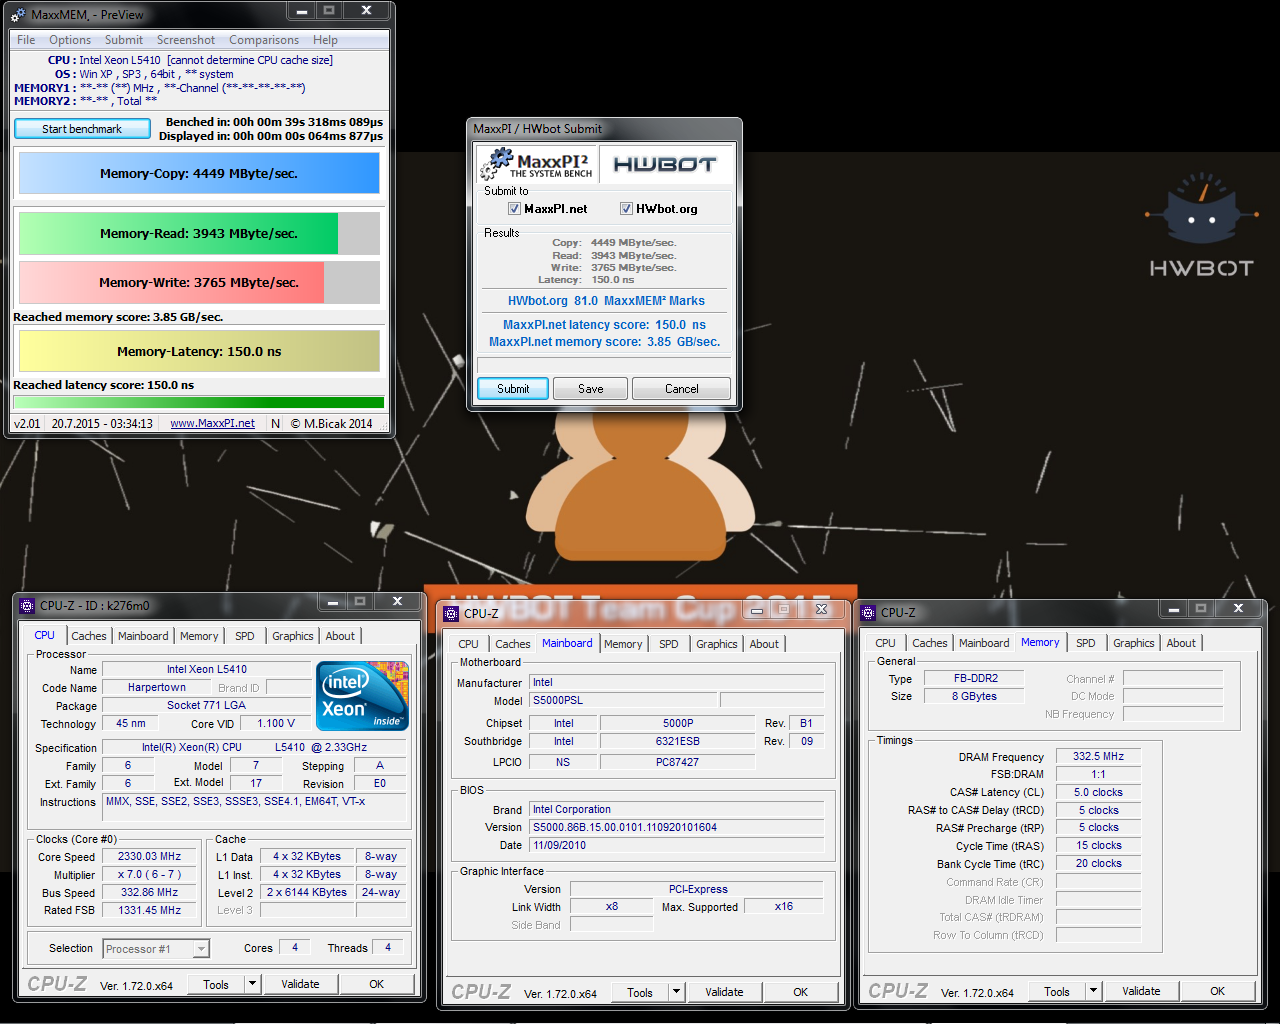Click the Memory-Copy result bar
Screen dimensions: 1280x1024
(199, 173)
